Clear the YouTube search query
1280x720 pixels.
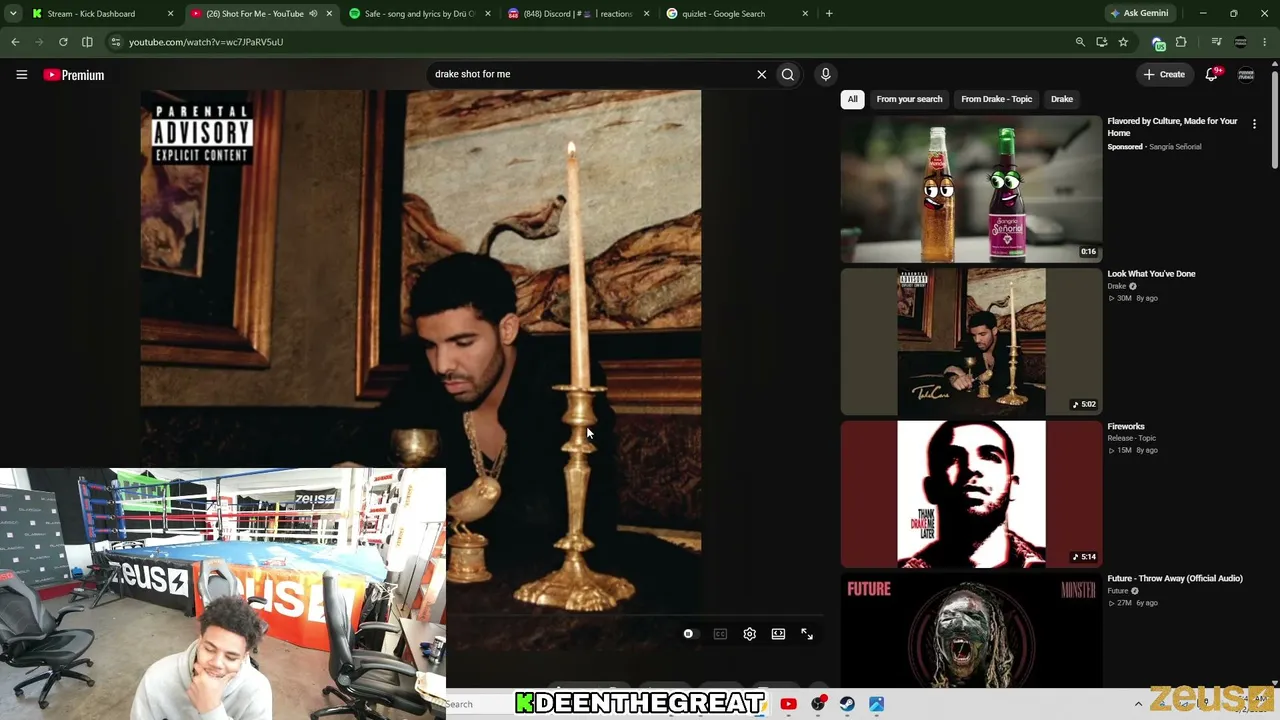click(761, 74)
